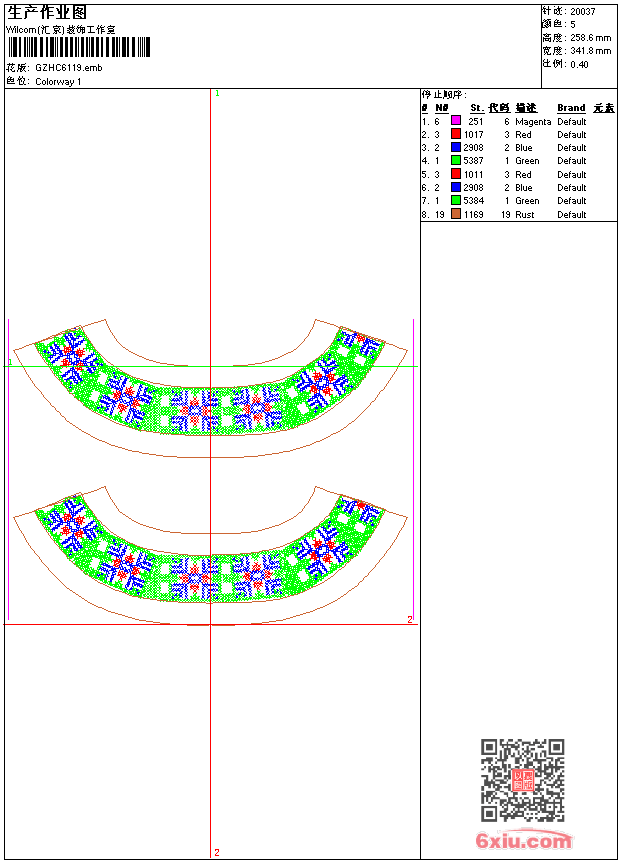Click thread code 1017
The image size is (620, 860).
474,134
